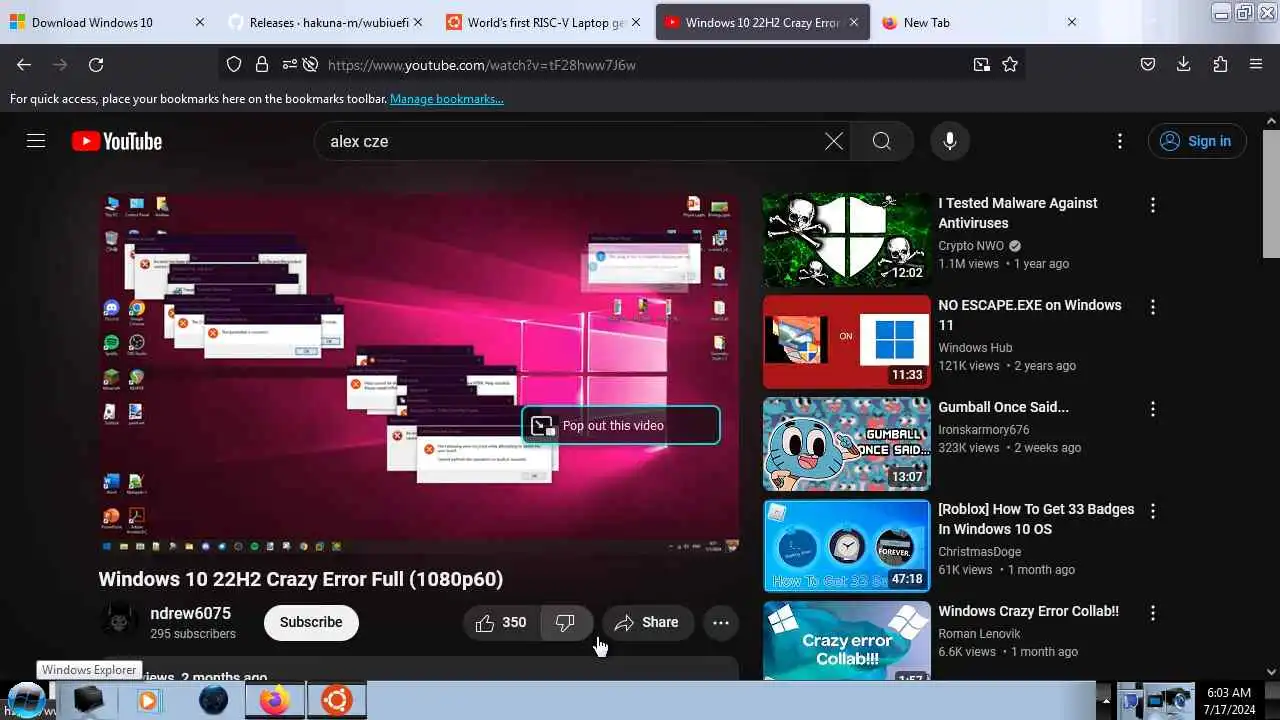Open the taskbar clock 6:03 AM

(1229, 701)
